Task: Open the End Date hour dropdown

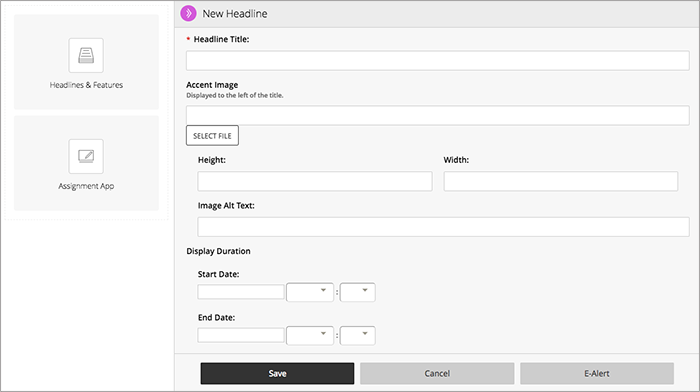Action: point(310,335)
